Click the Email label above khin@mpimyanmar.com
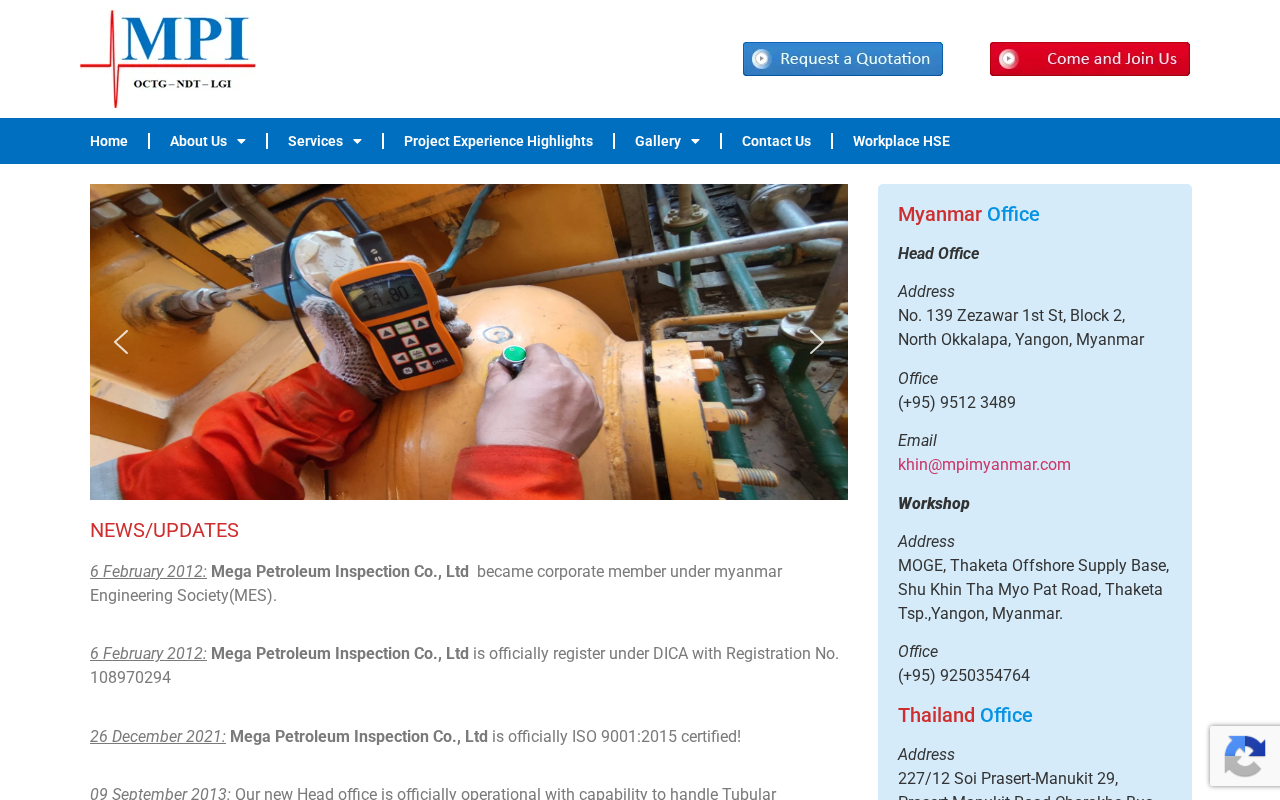 917,441
